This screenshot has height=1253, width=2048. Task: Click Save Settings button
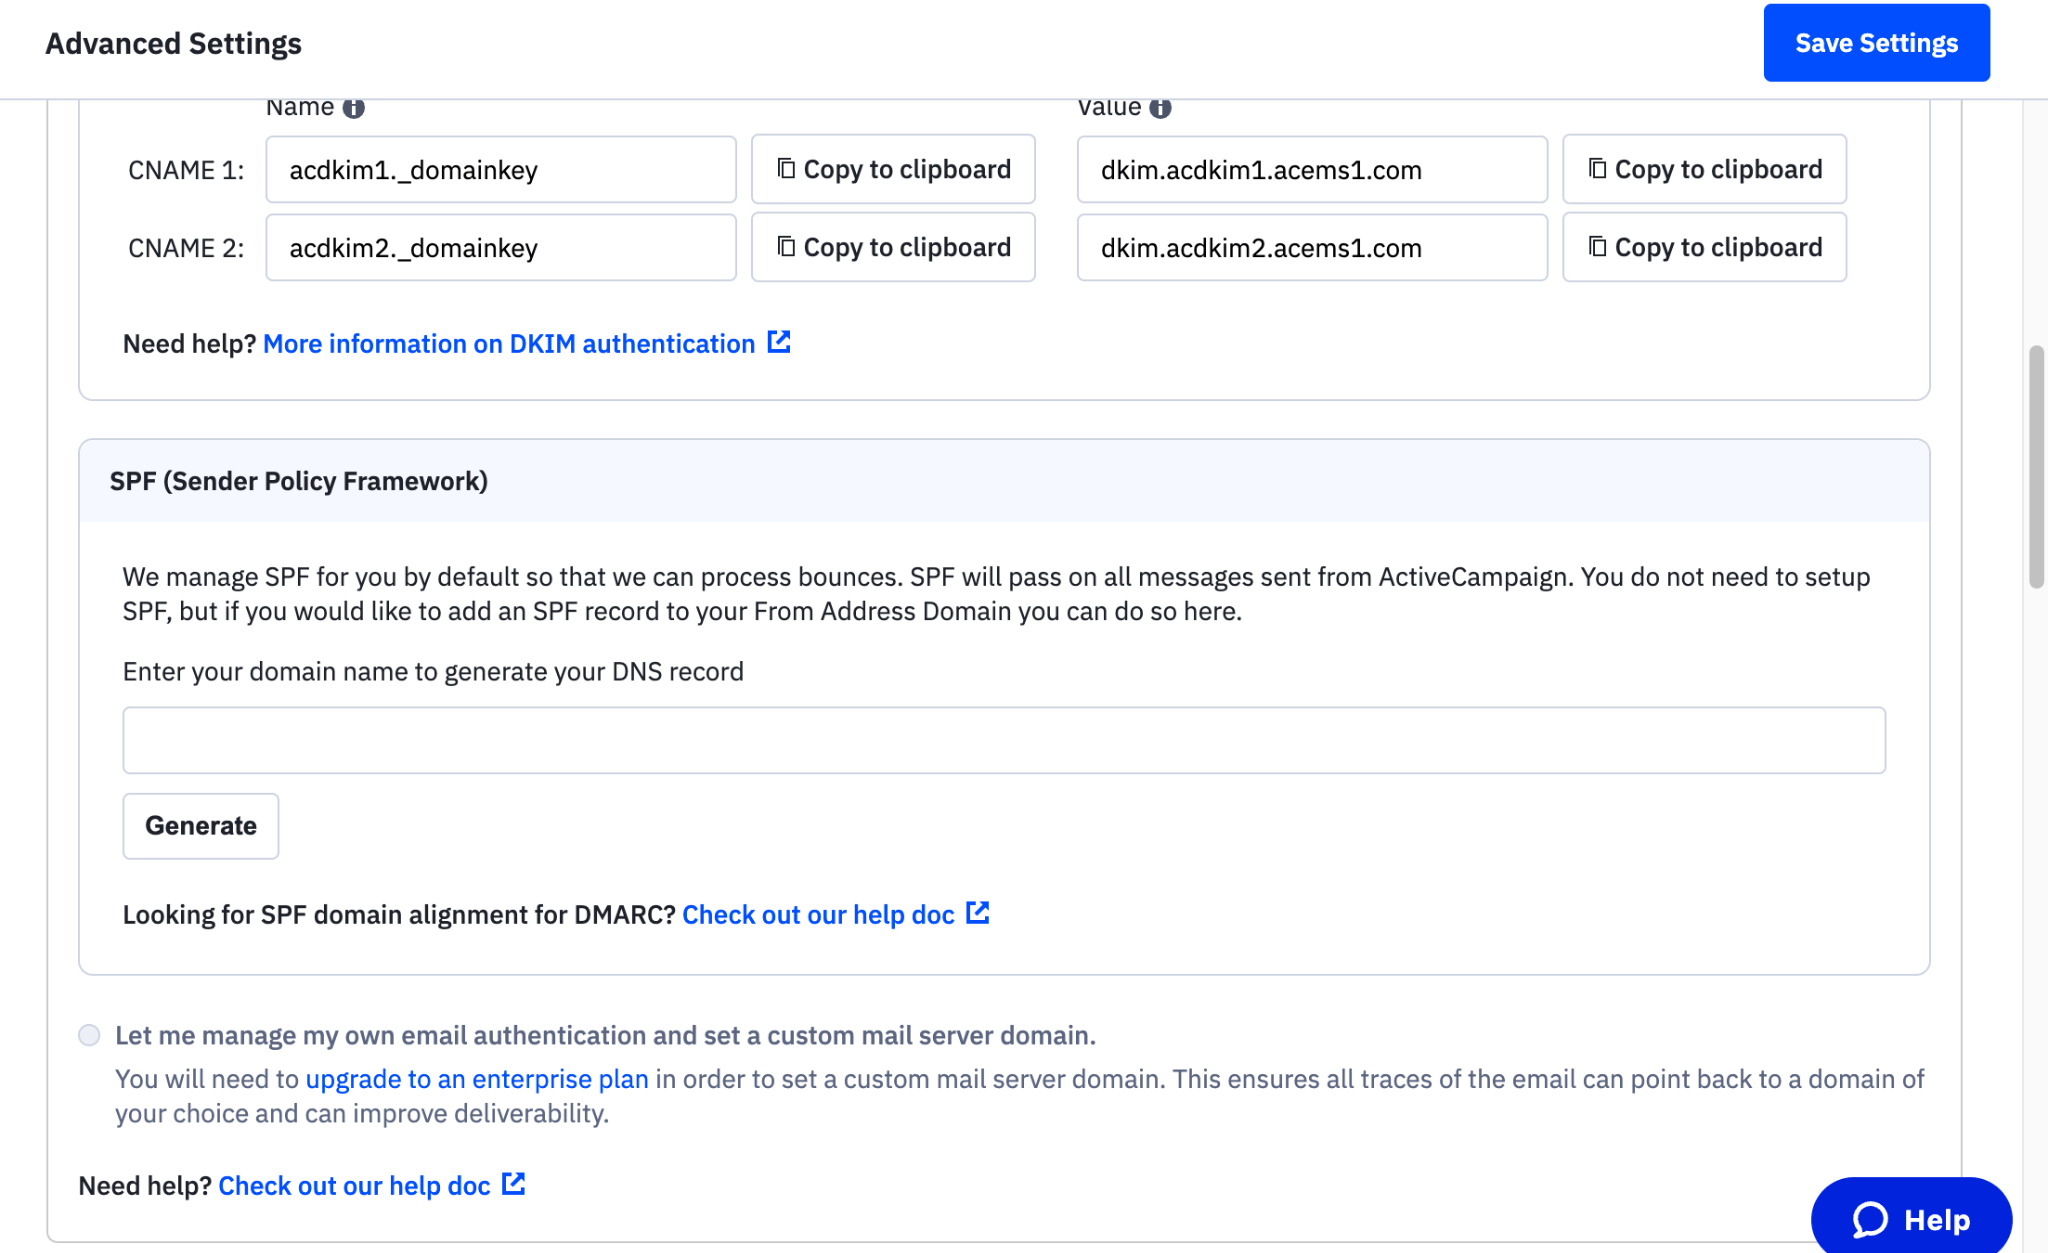tap(1877, 41)
